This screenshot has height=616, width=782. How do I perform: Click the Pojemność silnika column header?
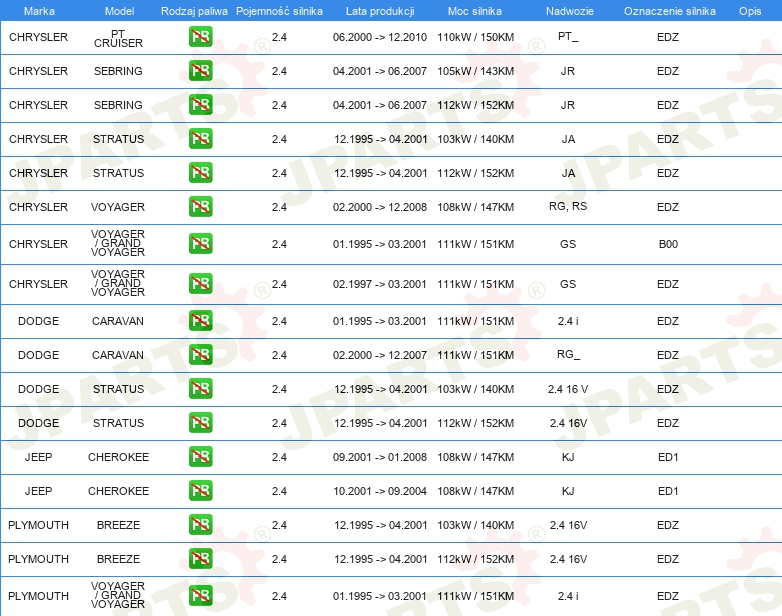coord(279,11)
